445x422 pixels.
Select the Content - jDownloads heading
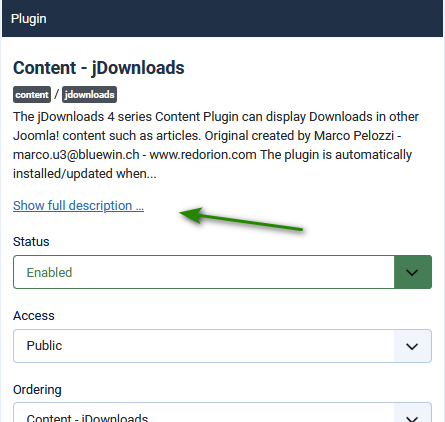click(x=99, y=68)
